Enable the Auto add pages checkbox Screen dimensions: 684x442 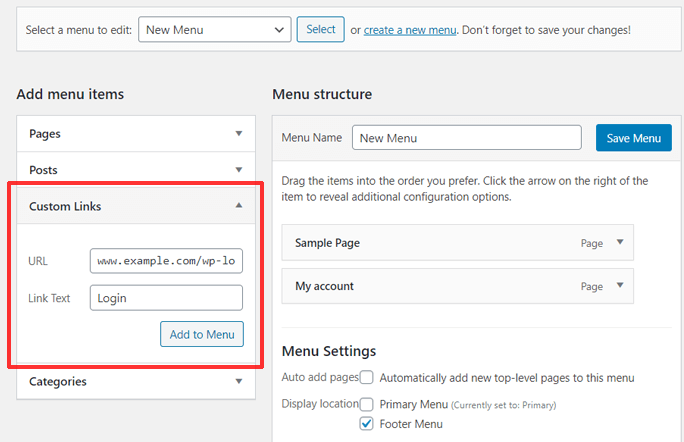point(366,377)
